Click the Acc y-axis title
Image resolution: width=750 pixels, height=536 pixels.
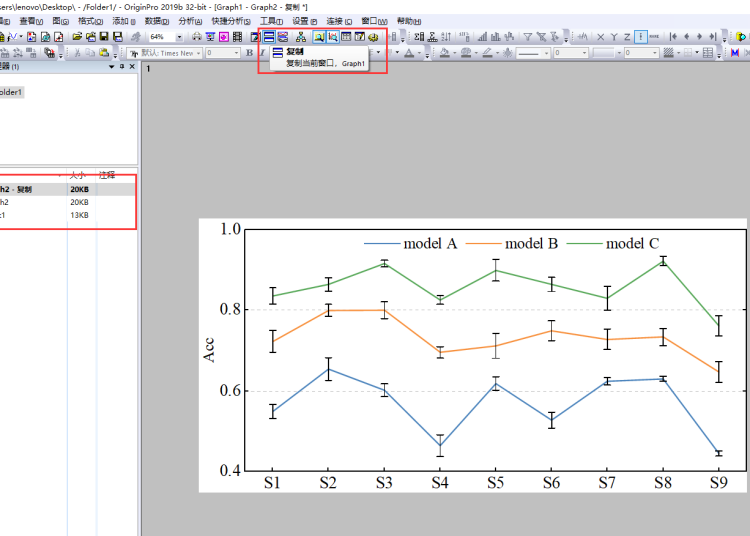[x=209, y=350]
